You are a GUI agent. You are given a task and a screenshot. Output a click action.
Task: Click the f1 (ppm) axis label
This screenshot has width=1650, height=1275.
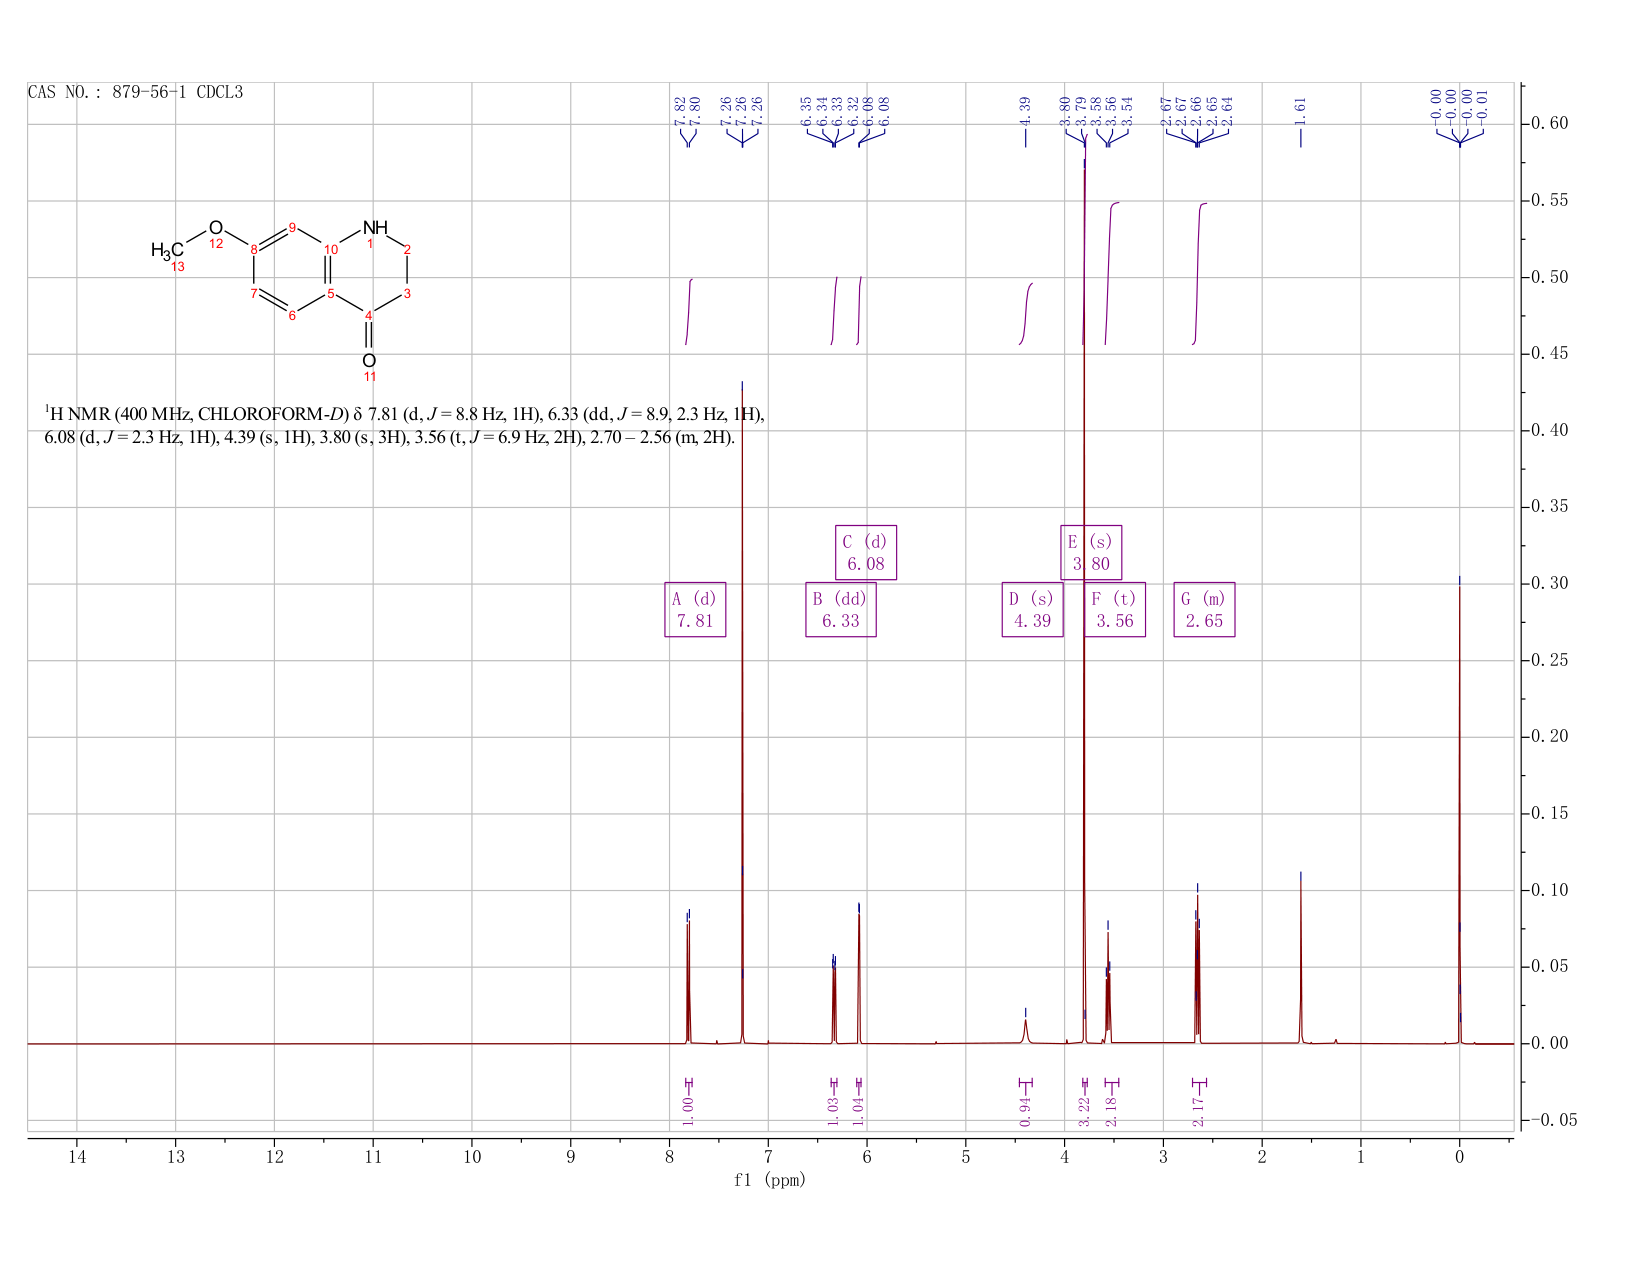point(770,1180)
